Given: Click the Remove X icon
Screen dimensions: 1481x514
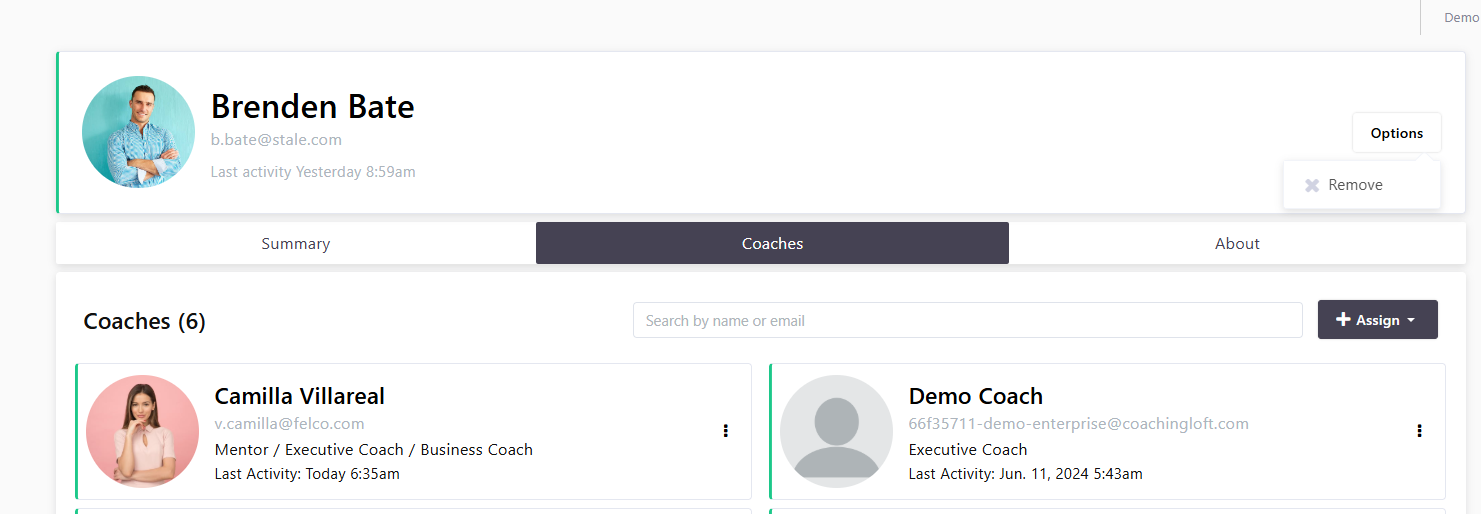Looking at the screenshot, I should (1312, 185).
